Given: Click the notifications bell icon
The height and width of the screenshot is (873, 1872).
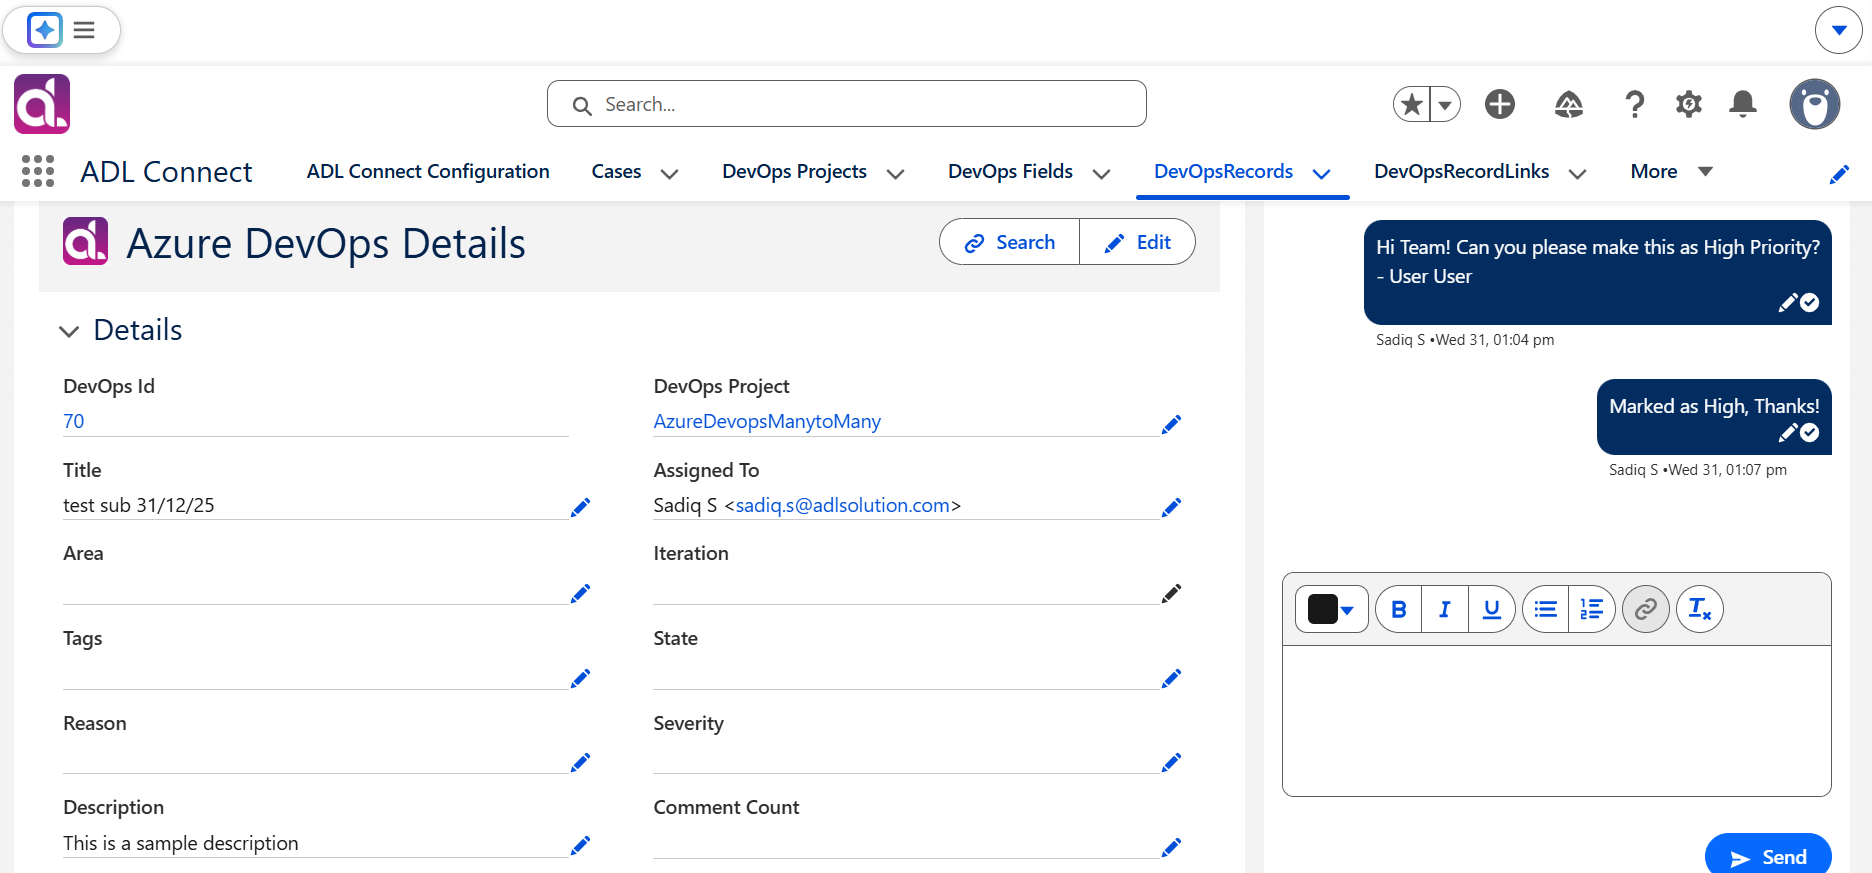Looking at the screenshot, I should tap(1743, 104).
